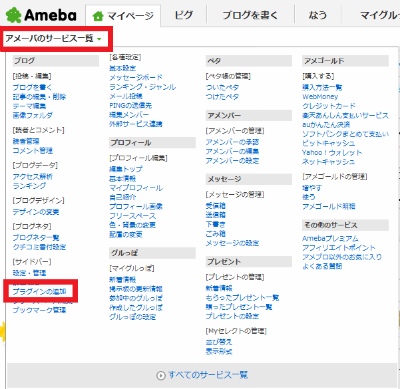Open ランキング・ジャンル link
Viewport: 400px width, 389px height.
point(143,87)
